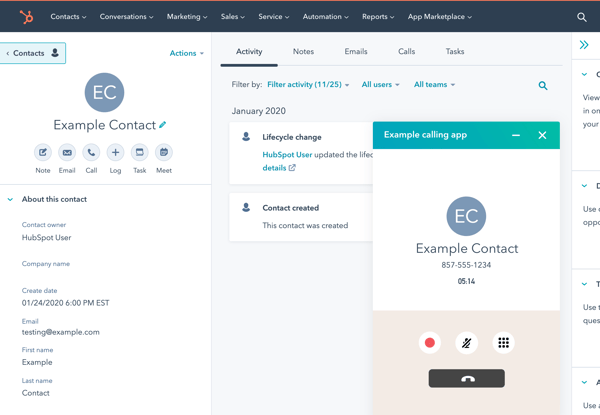This screenshot has width=600, height=415.
Task: Open the global search magnifier in top bar
Action: [582, 17]
